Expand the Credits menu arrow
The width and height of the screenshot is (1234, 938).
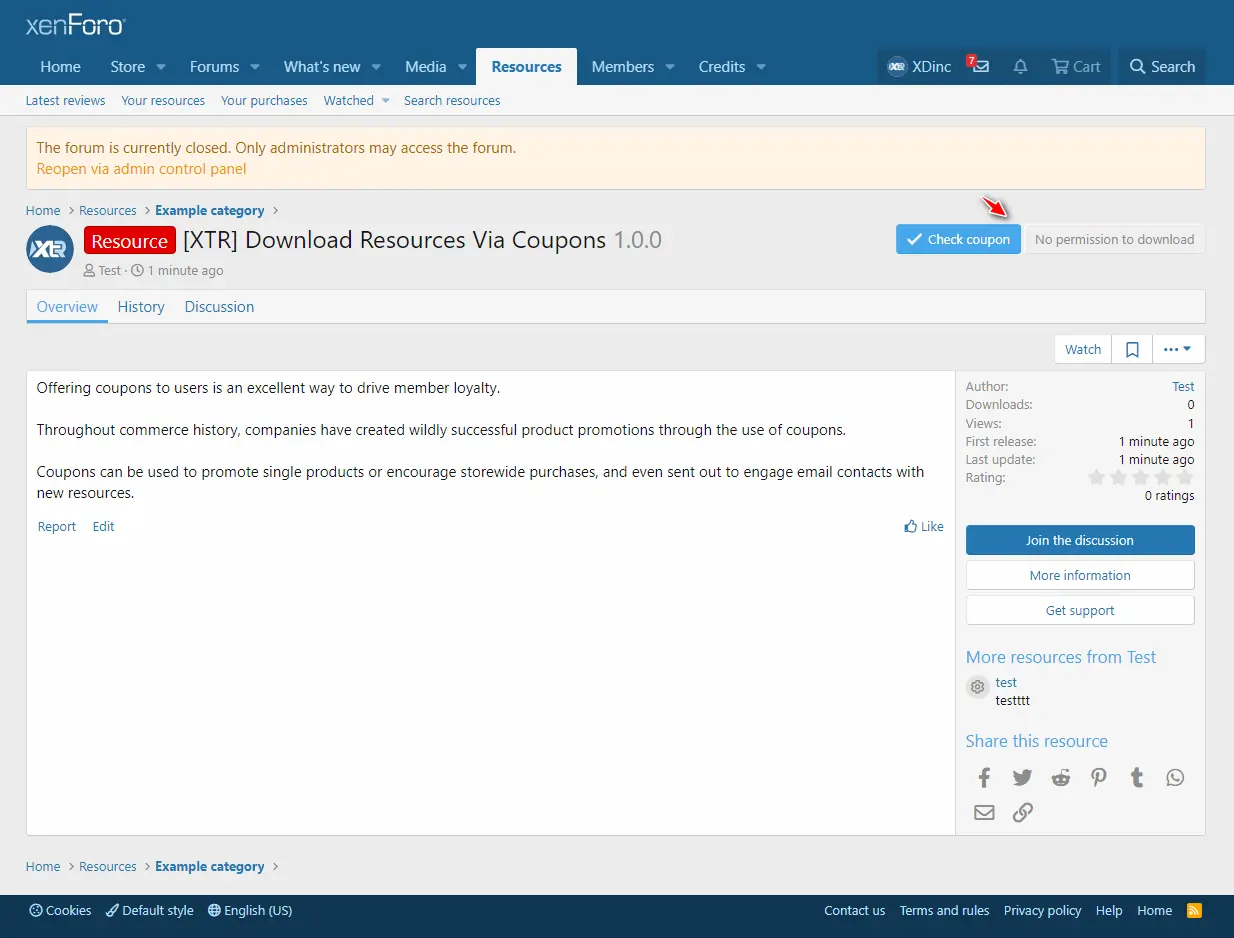pyautogui.click(x=760, y=67)
